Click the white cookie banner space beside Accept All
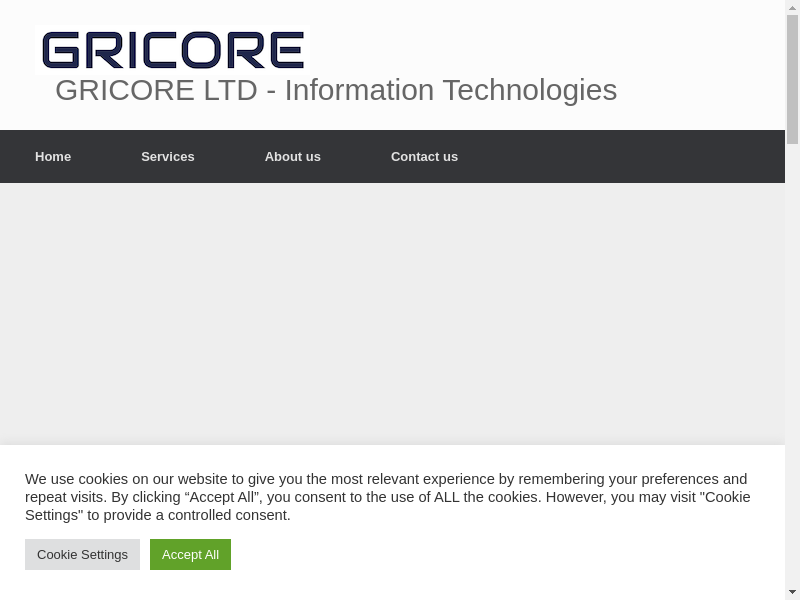Viewport: 800px width, 600px height. 500,554
